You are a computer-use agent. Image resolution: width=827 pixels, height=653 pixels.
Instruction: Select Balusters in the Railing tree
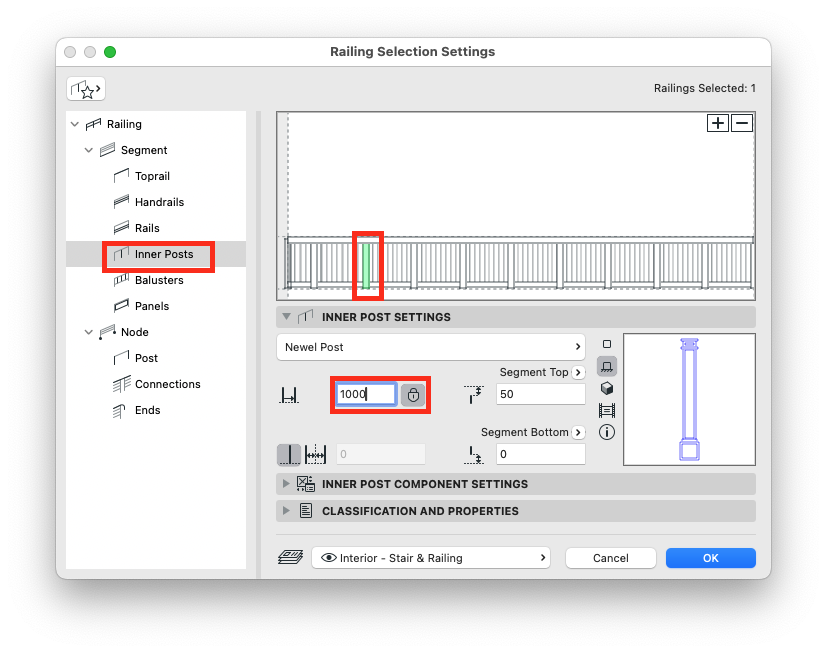tap(159, 280)
